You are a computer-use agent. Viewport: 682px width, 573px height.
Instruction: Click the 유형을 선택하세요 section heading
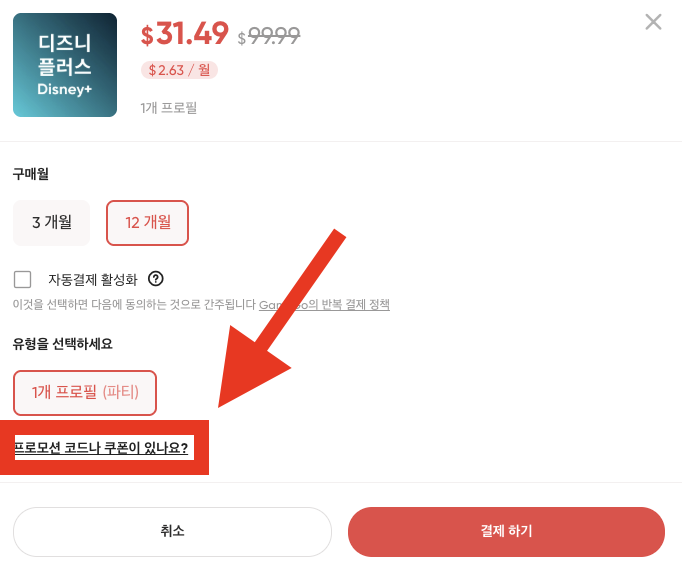pos(63,344)
